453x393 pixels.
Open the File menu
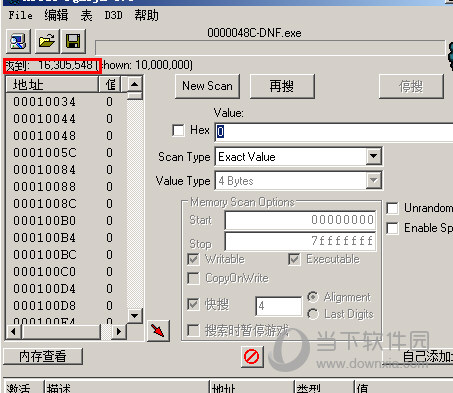pyautogui.click(x=21, y=15)
